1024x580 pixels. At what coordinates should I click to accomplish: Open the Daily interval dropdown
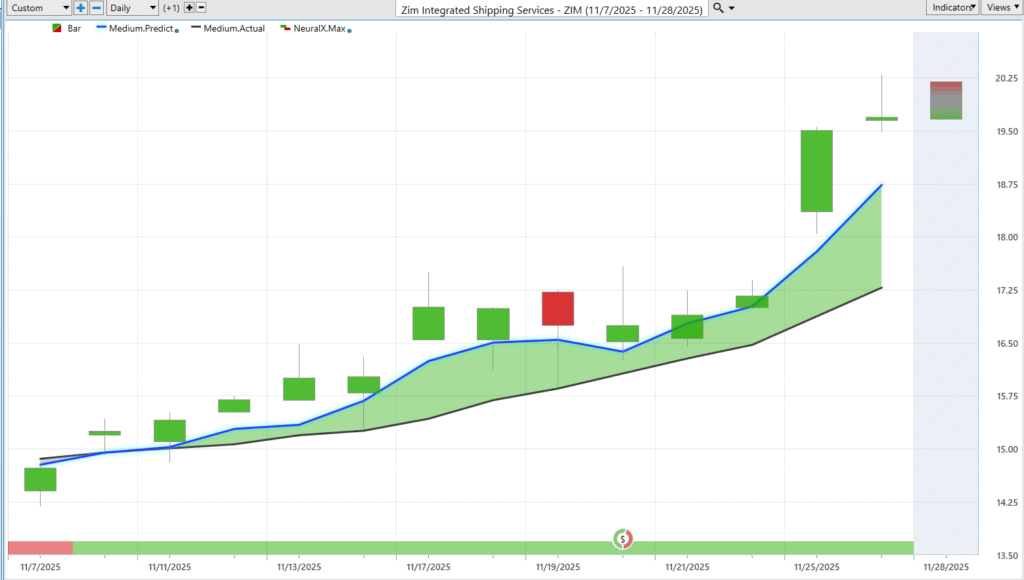pos(132,7)
